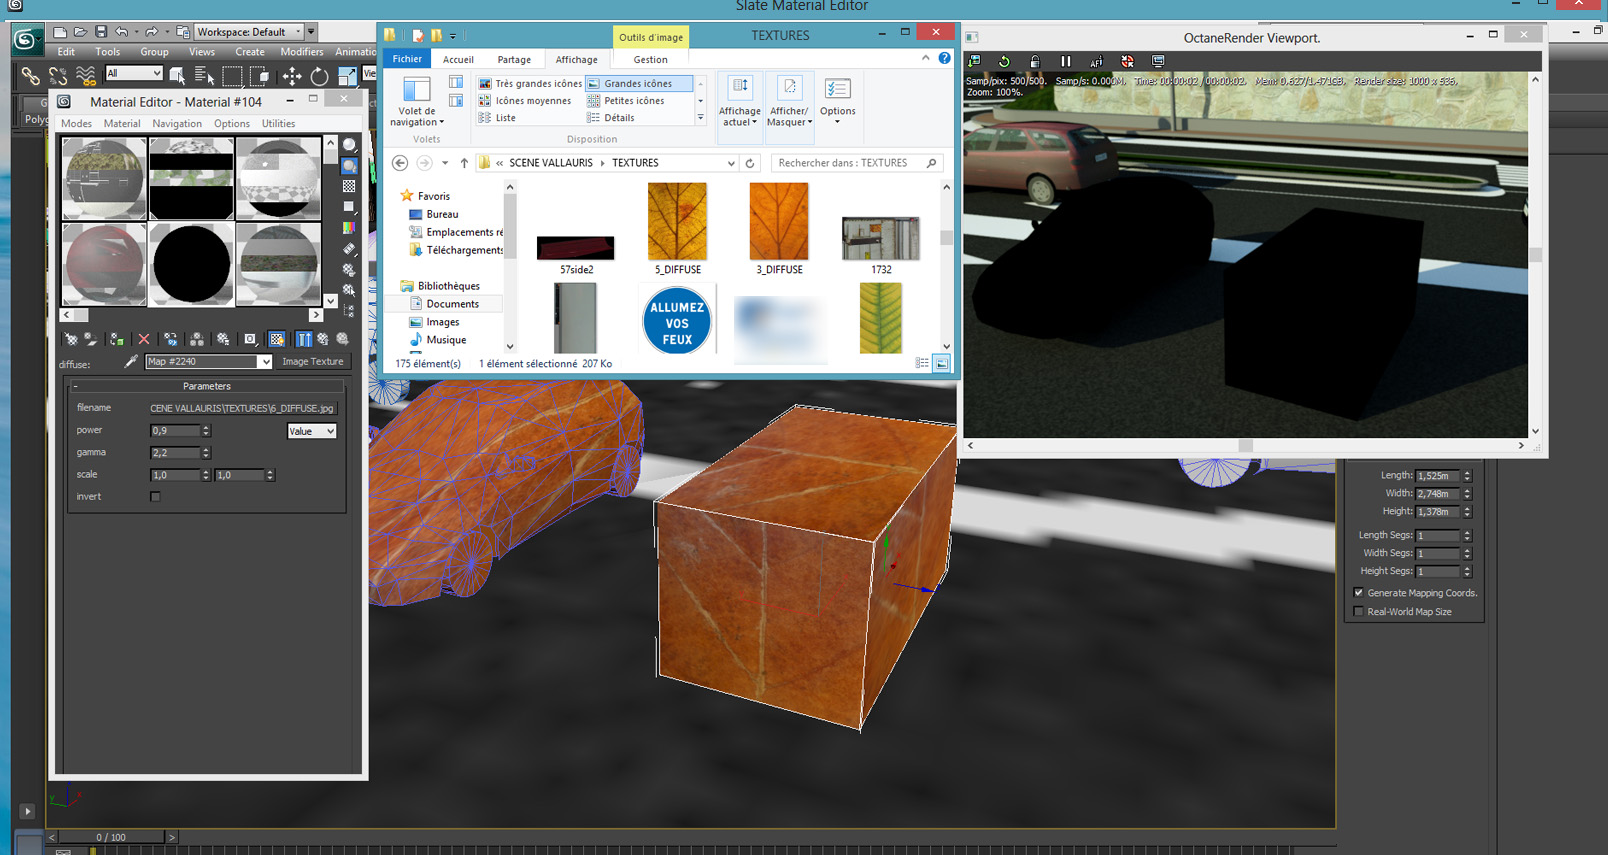This screenshot has width=1608, height=855.
Task: Click the Sample Type sphere icon in Material Editor
Action: pyautogui.click(x=349, y=146)
